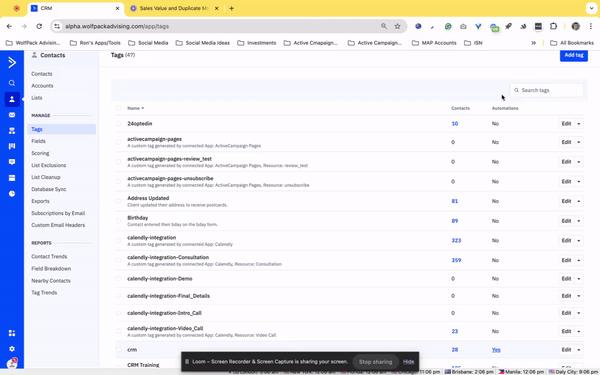The width and height of the screenshot is (600, 375).
Task: Check the activecampaign-pages tag checkbox
Action: click(119, 142)
